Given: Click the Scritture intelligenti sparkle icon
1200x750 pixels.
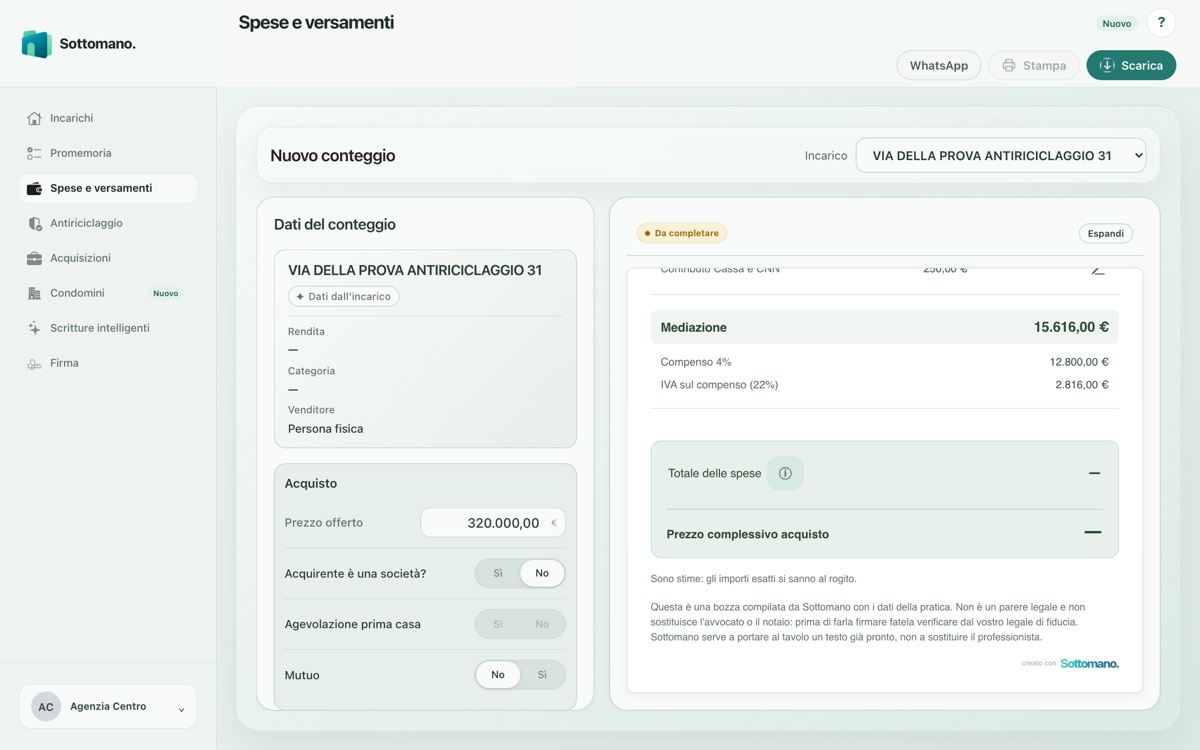Looking at the screenshot, I should pyautogui.click(x=34, y=328).
